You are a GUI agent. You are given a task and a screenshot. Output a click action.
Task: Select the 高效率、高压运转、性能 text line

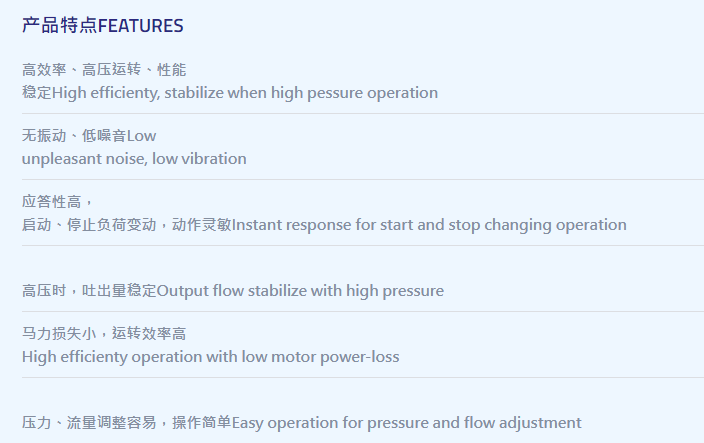pos(104,70)
